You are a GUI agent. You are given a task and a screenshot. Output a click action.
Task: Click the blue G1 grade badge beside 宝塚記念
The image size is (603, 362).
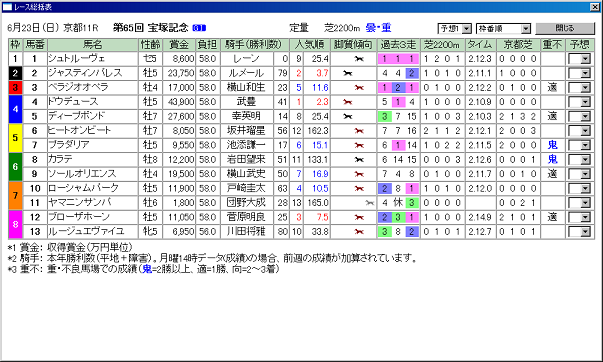point(199,28)
